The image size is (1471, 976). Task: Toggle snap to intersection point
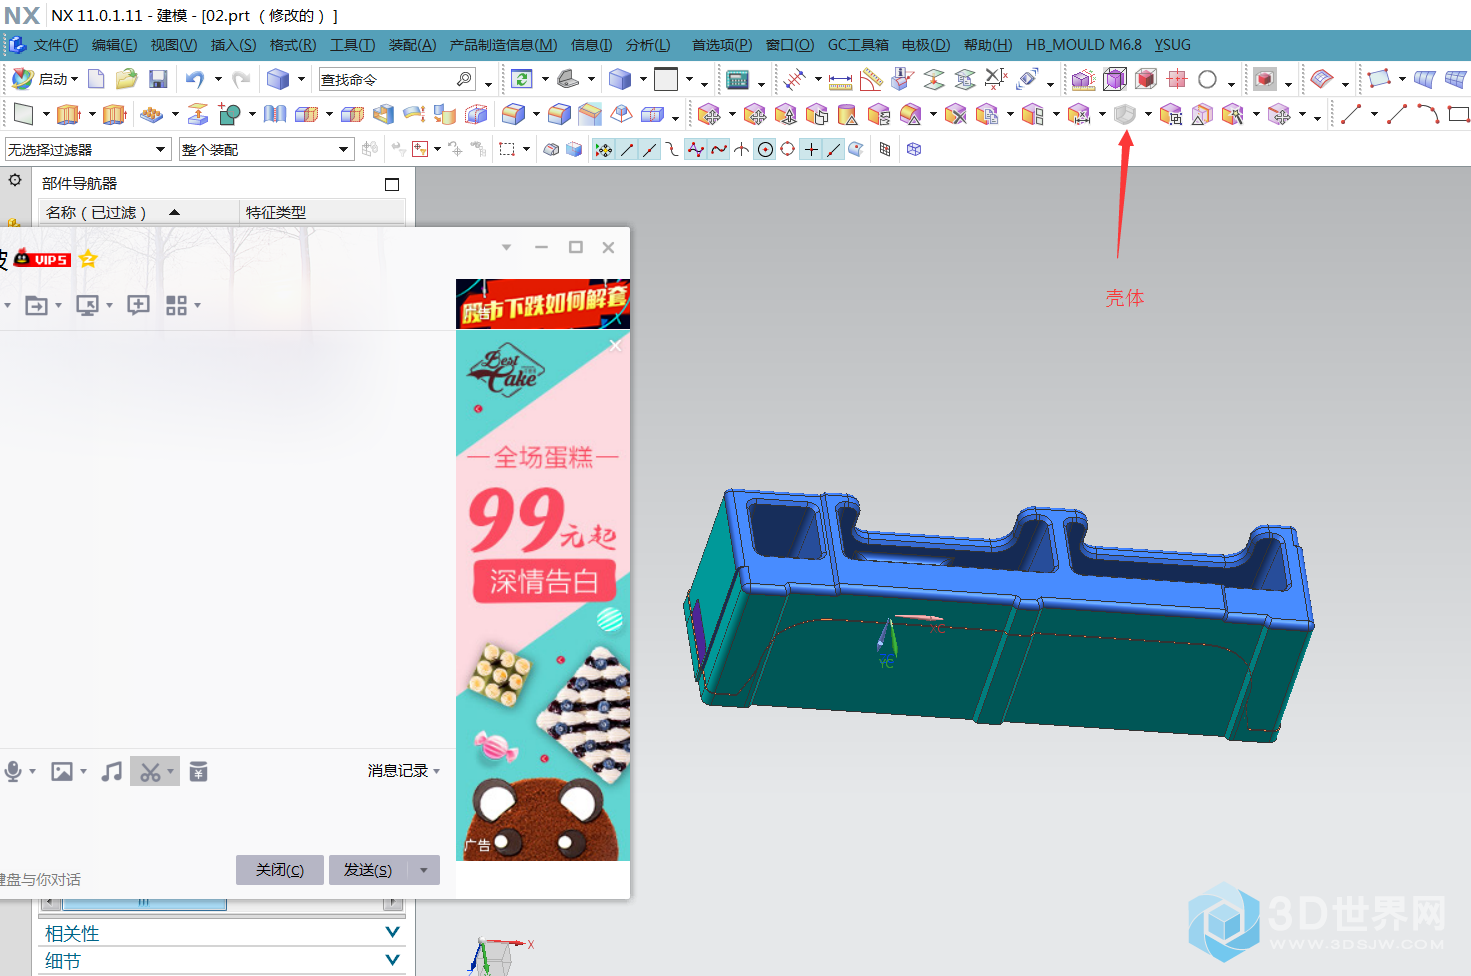741,150
